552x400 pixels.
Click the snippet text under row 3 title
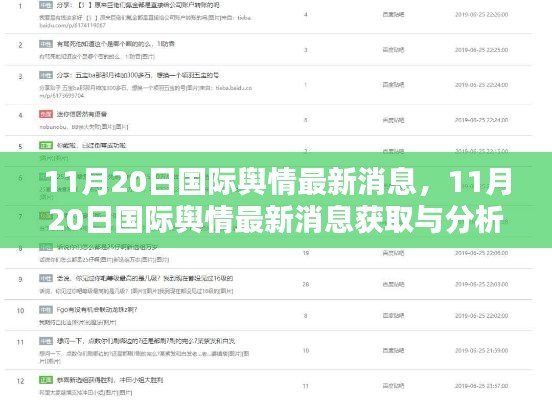coord(145,92)
